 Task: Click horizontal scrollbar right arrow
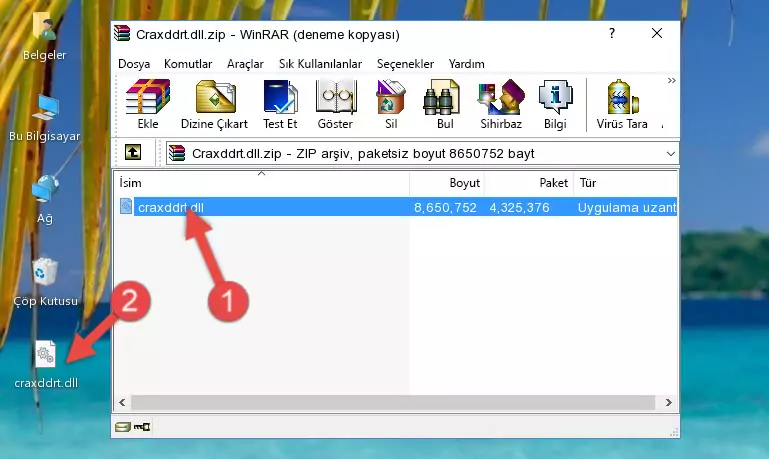tap(668, 402)
